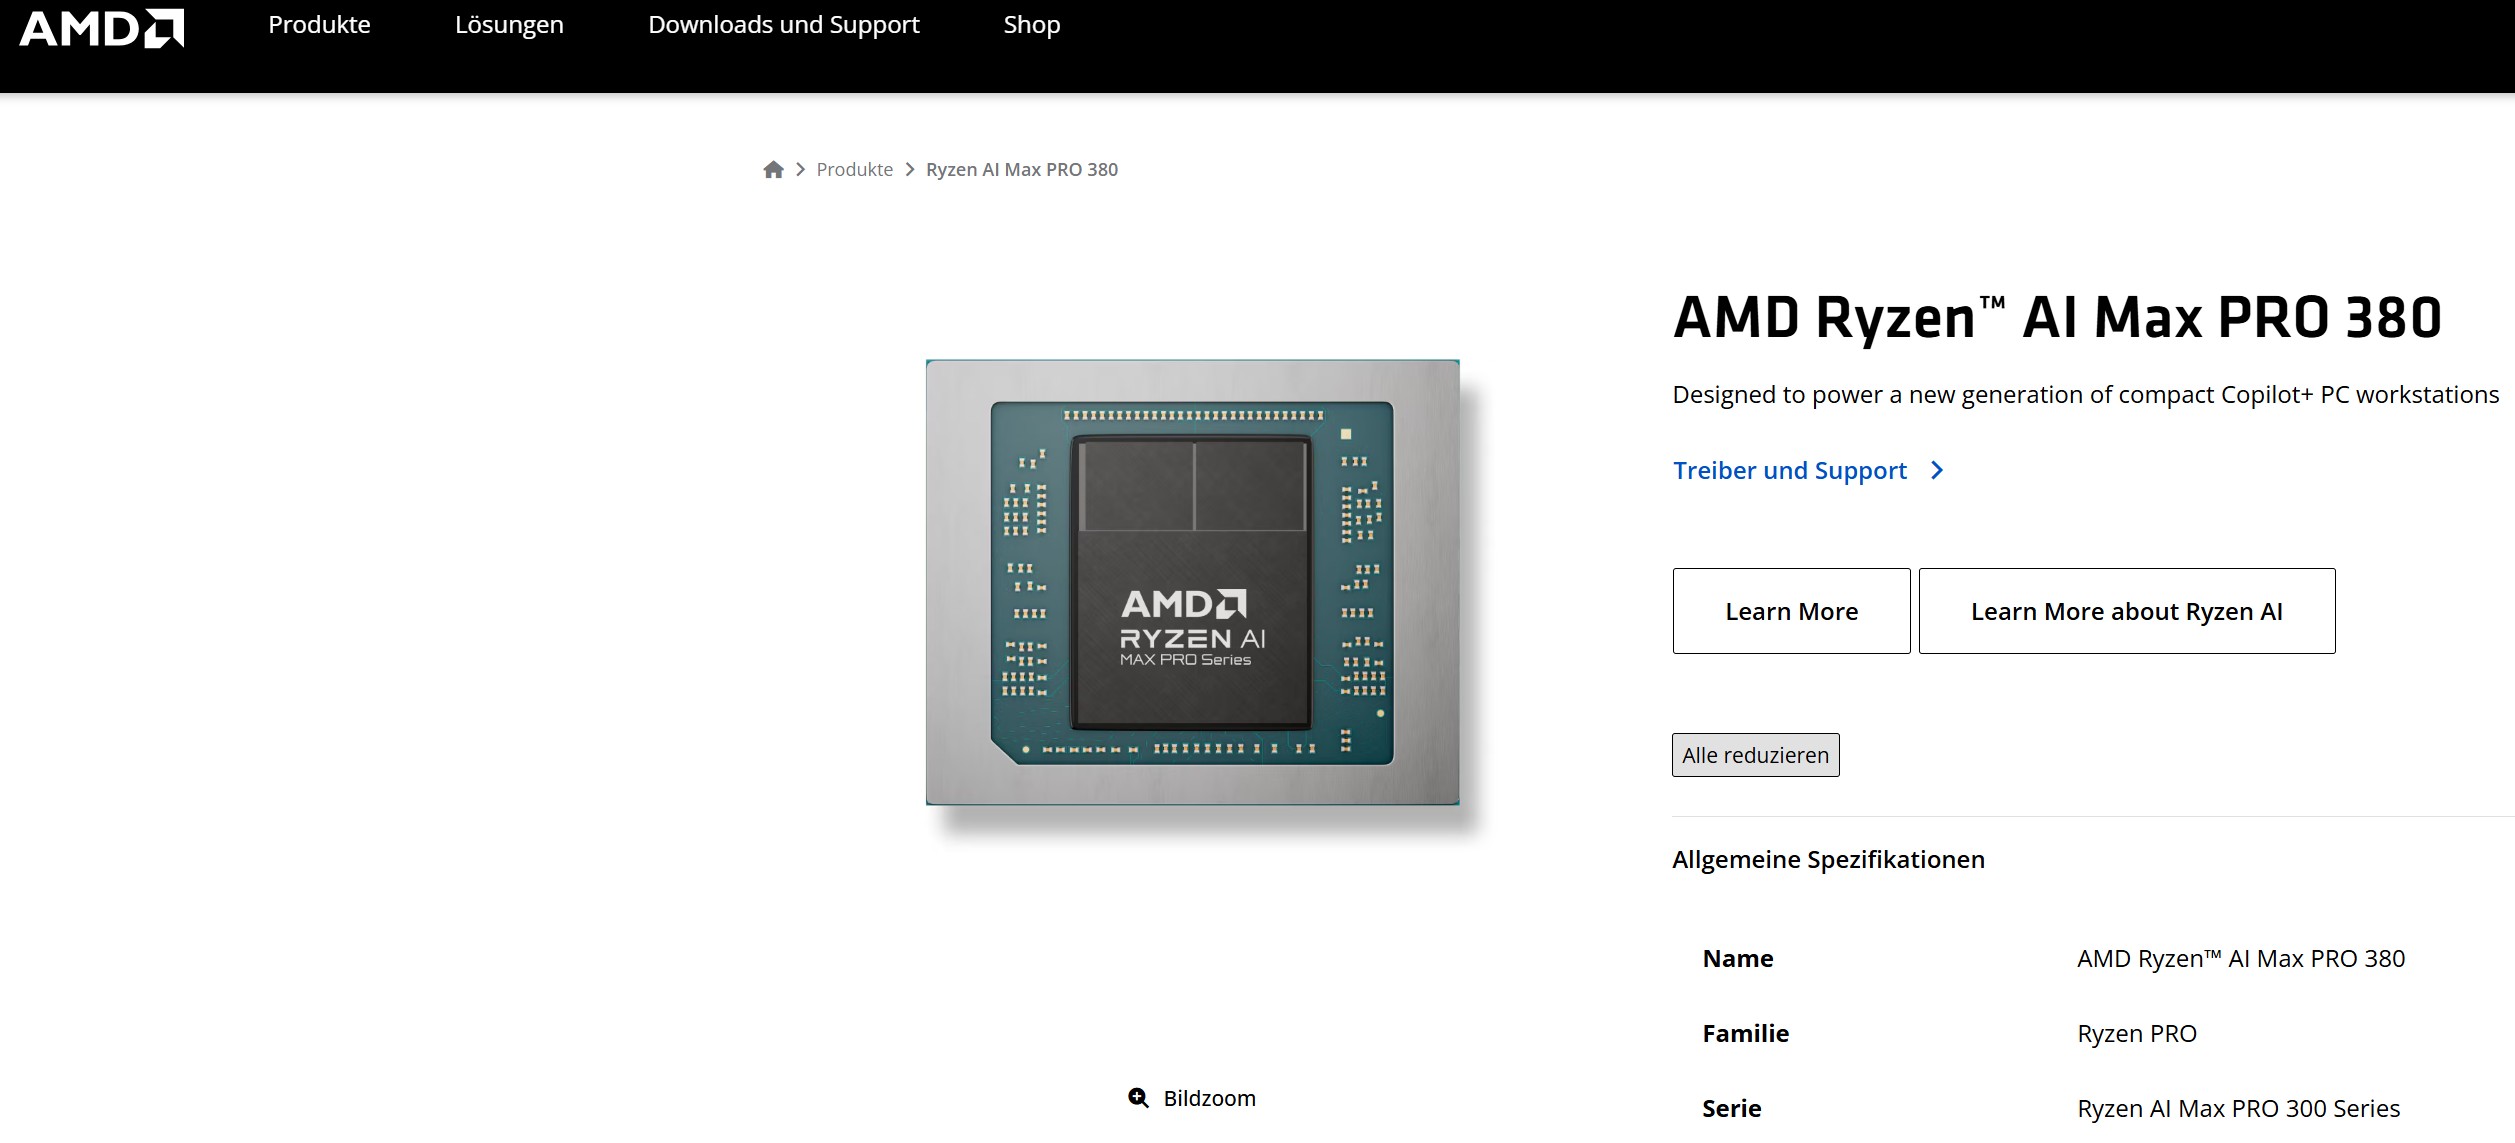Click the AMD logo

click(100, 27)
